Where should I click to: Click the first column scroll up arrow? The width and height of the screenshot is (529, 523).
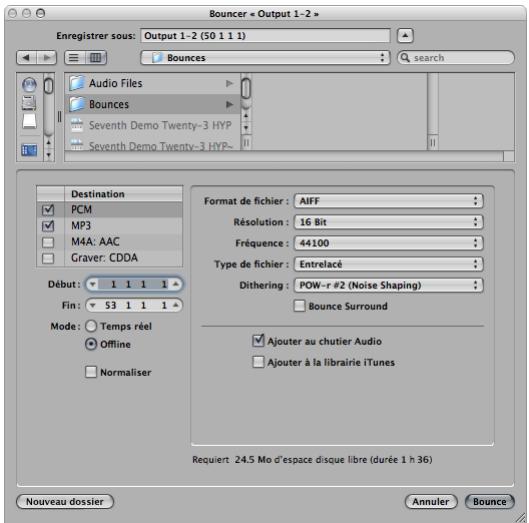point(246,116)
